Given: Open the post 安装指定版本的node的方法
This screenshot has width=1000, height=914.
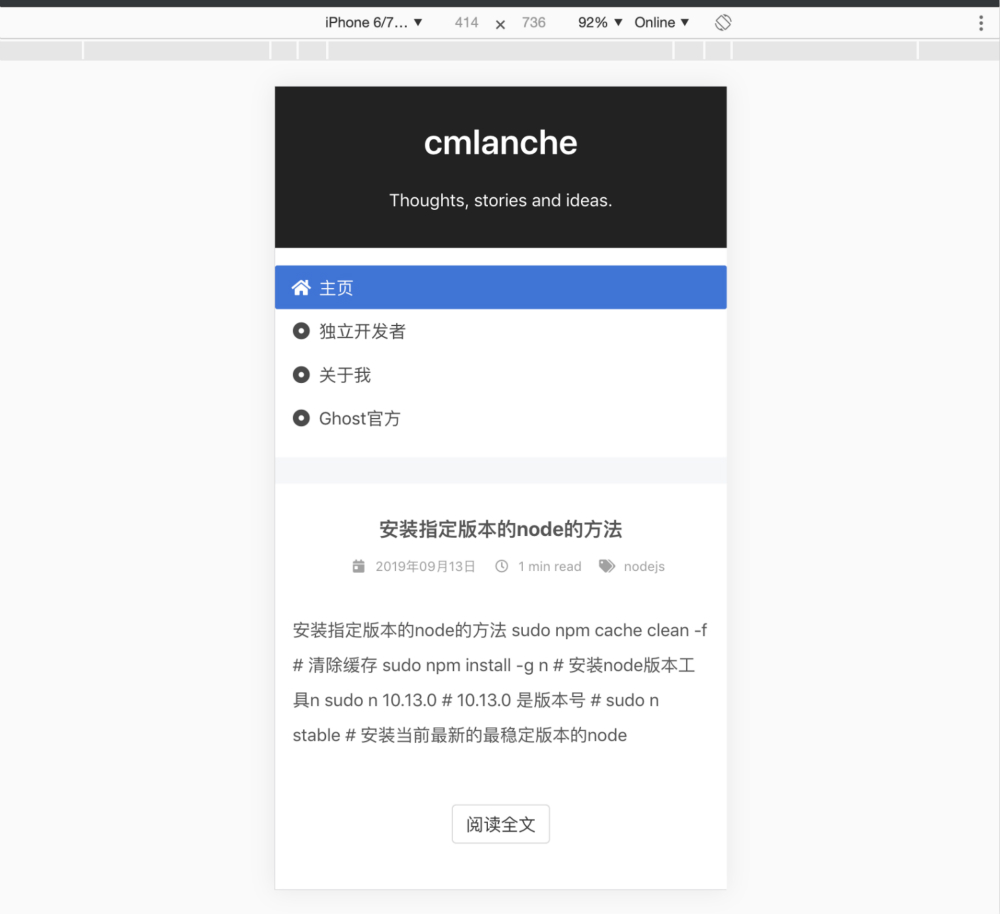Looking at the screenshot, I should [501, 529].
